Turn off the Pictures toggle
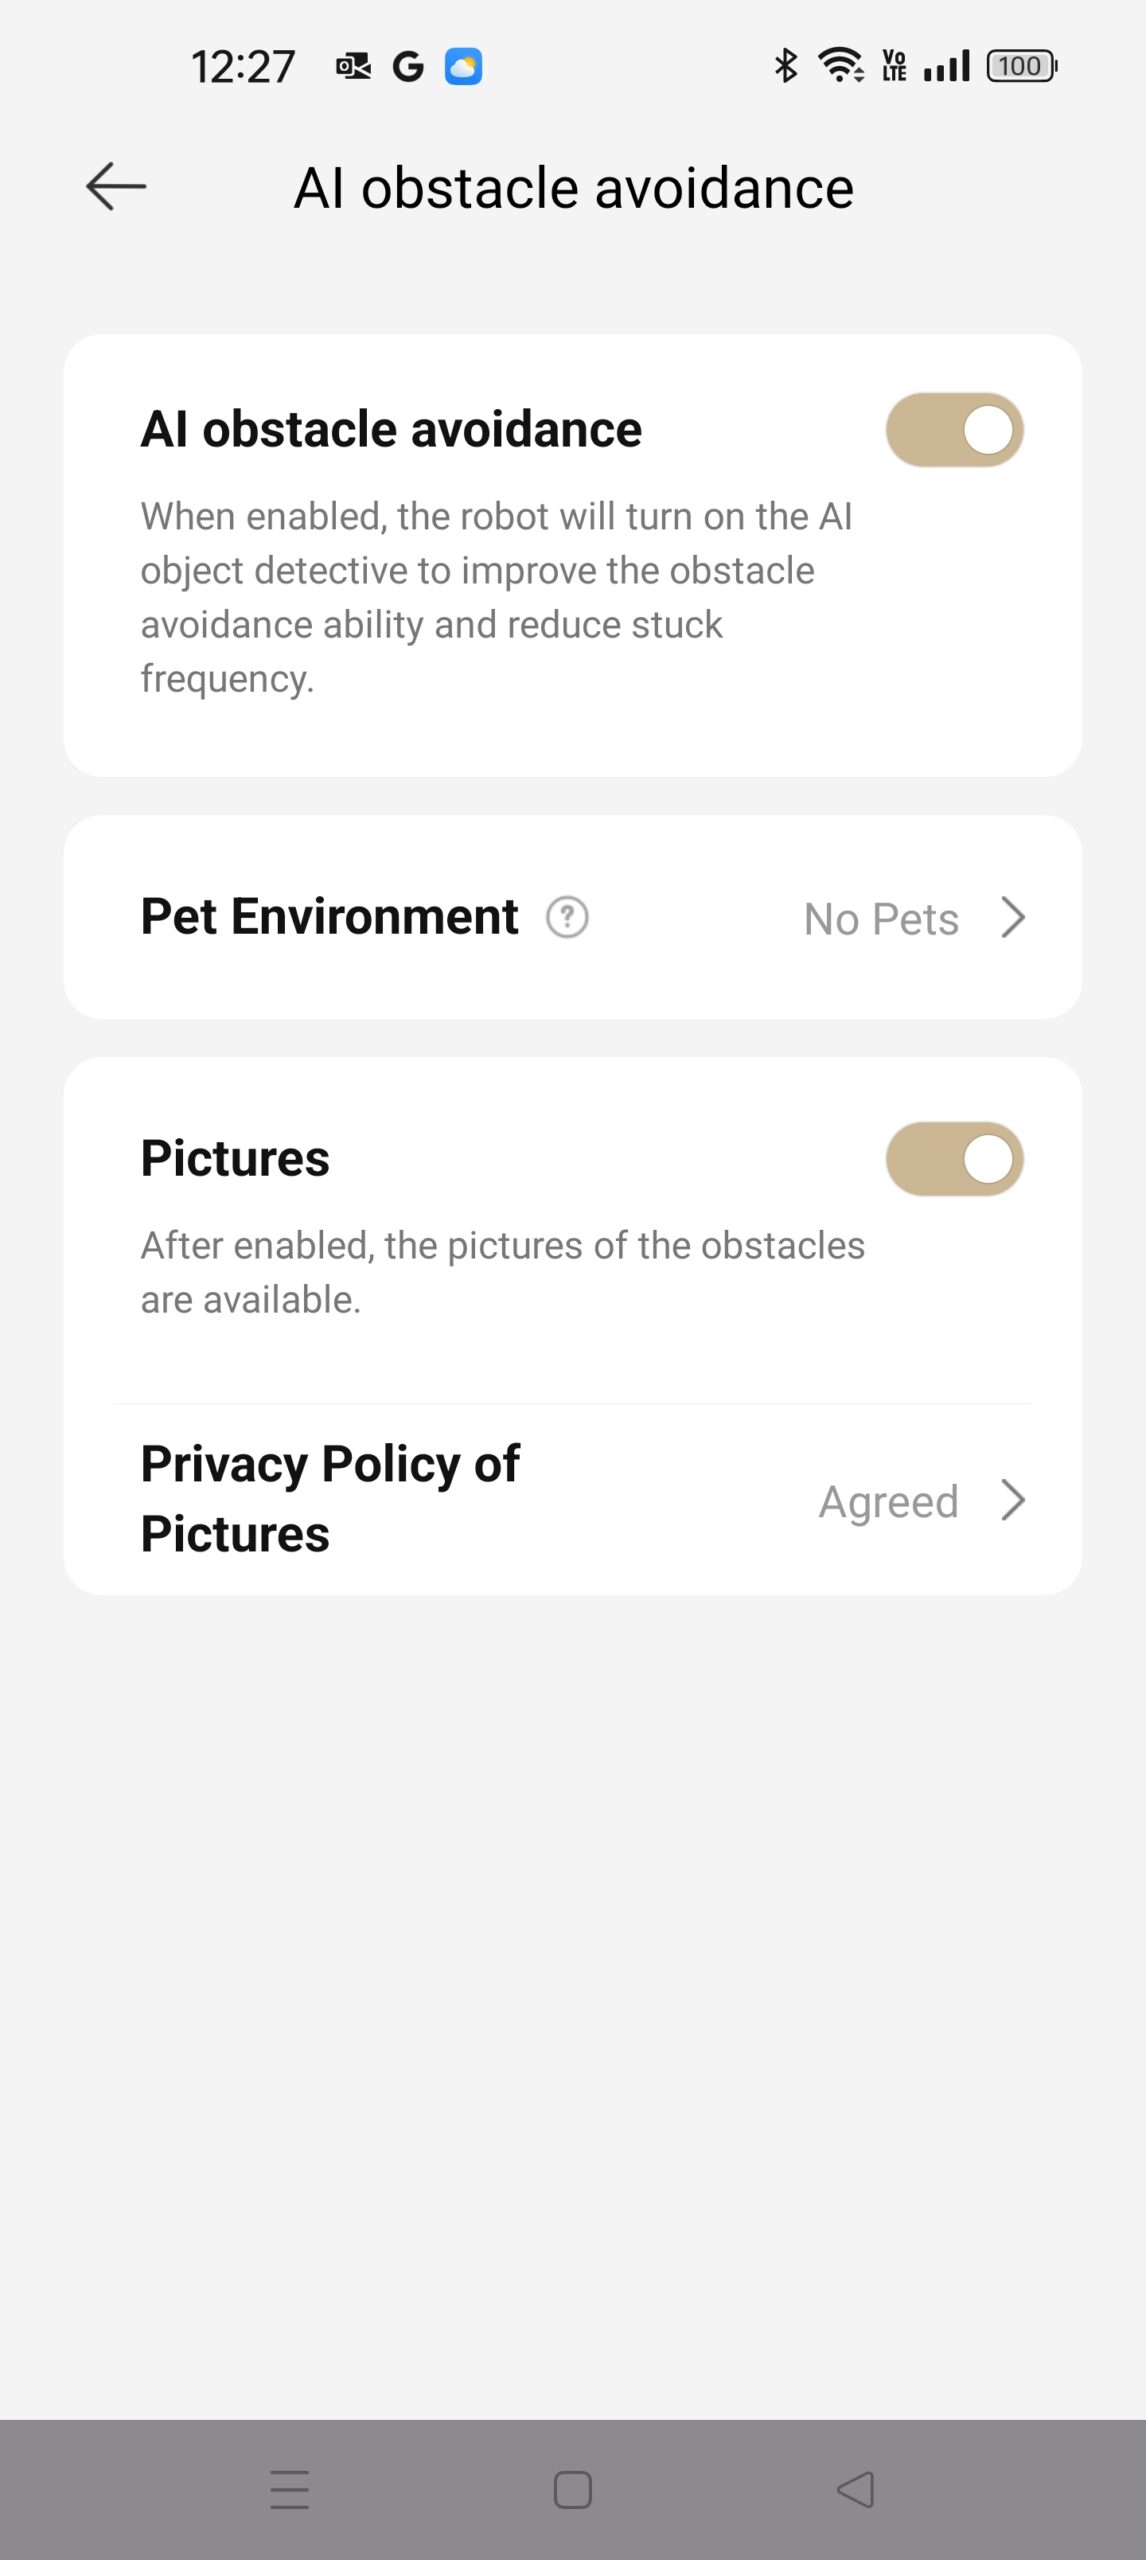Viewport: 1146px width, 2560px height. point(954,1159)
